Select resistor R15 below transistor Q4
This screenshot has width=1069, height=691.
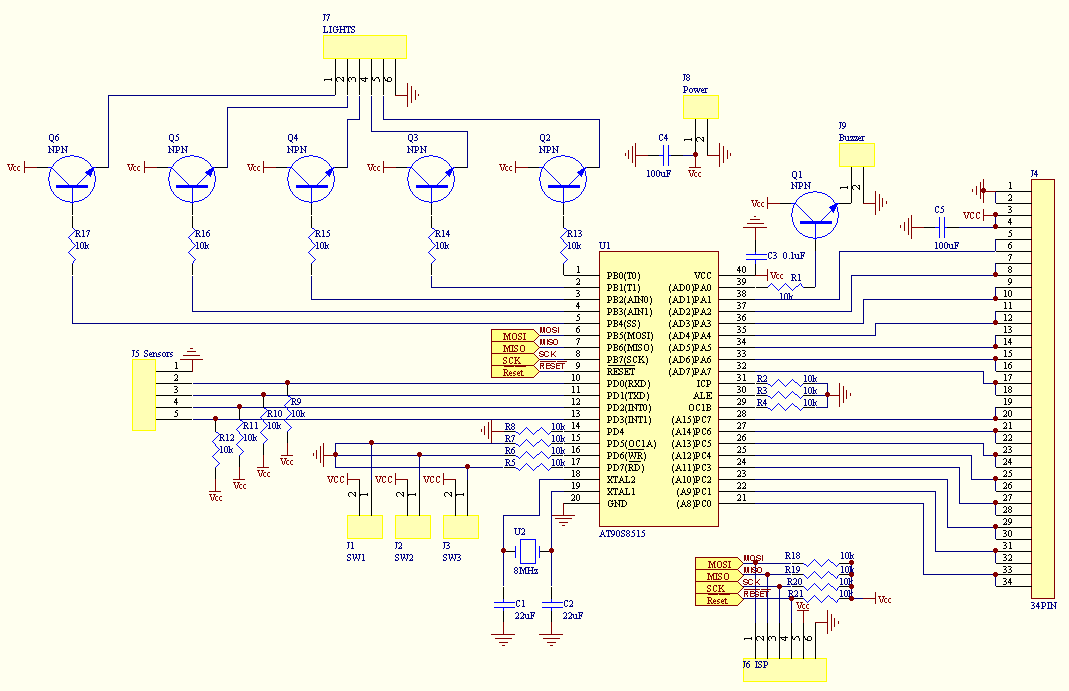click(x=312, y=245)
